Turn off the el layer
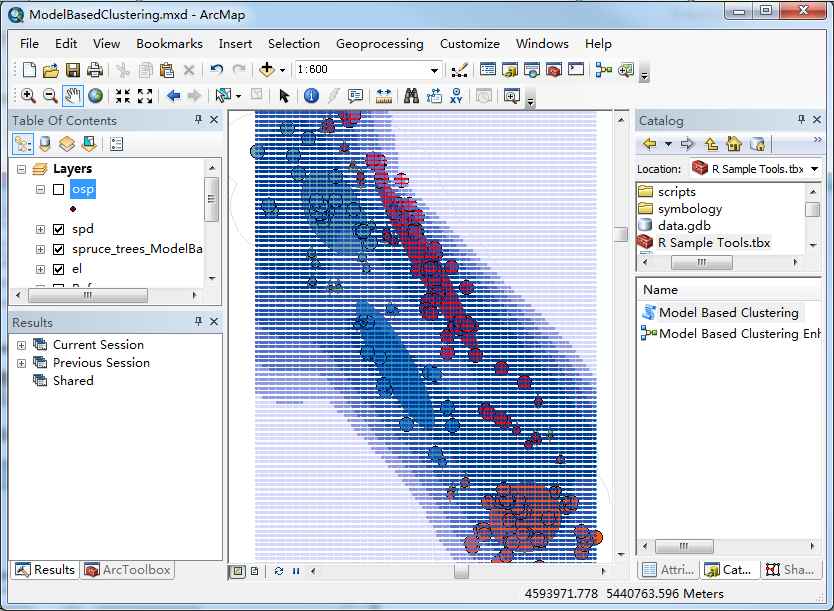The width and height of the screenshot is (834, 611). [59, 269]
